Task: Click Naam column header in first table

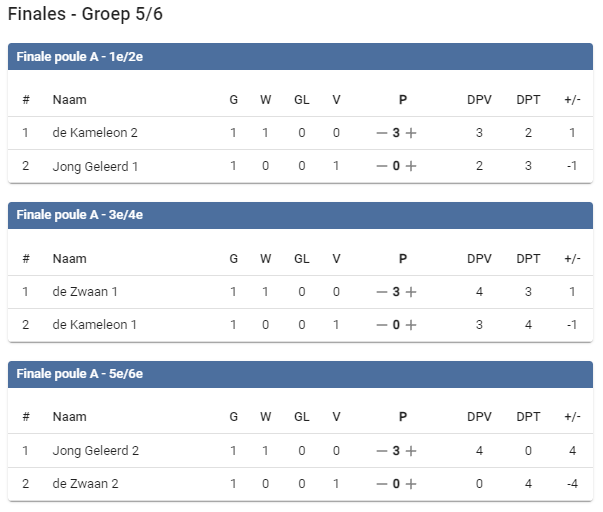Action: [x=69, y=99]
